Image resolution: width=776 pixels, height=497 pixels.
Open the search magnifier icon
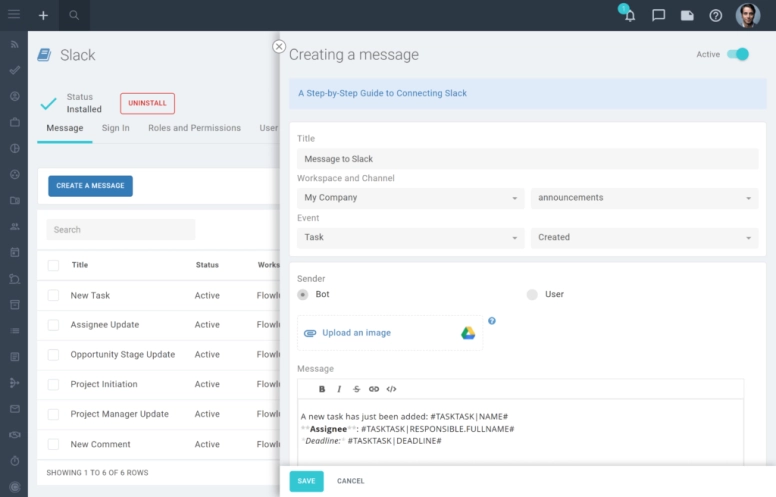tap(74, 15)
